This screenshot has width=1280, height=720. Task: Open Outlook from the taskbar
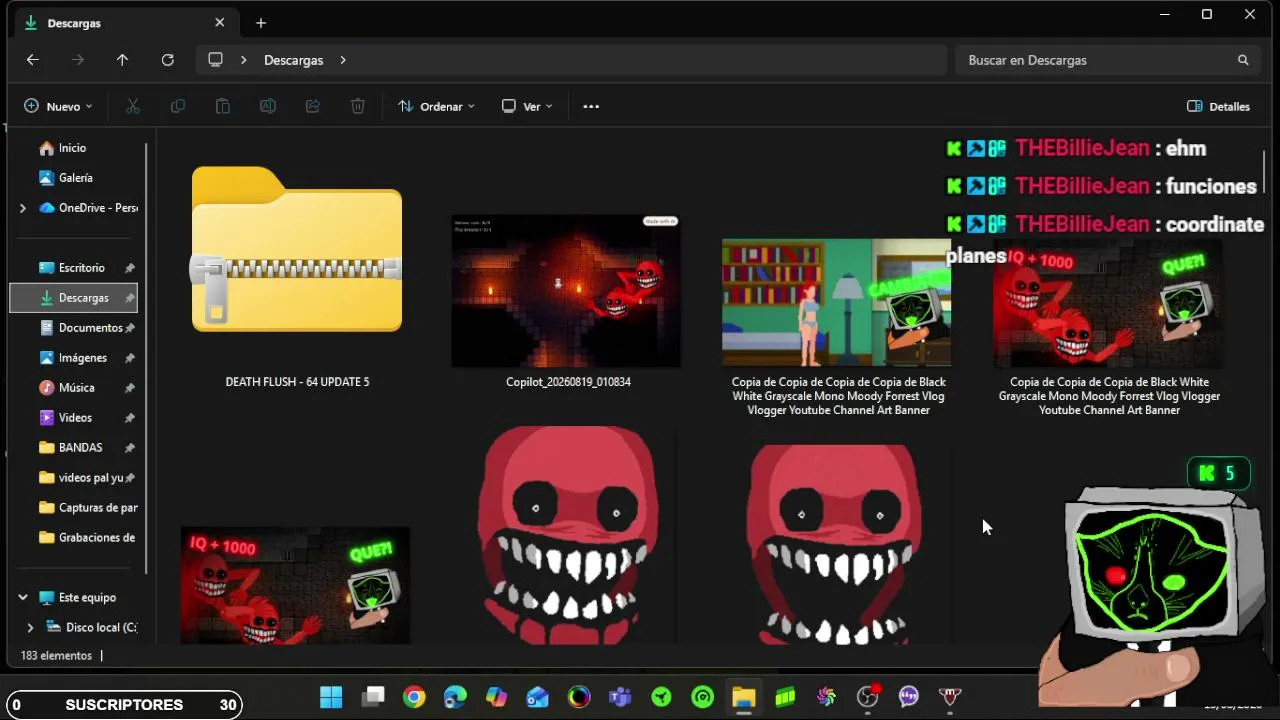[538, 697]
